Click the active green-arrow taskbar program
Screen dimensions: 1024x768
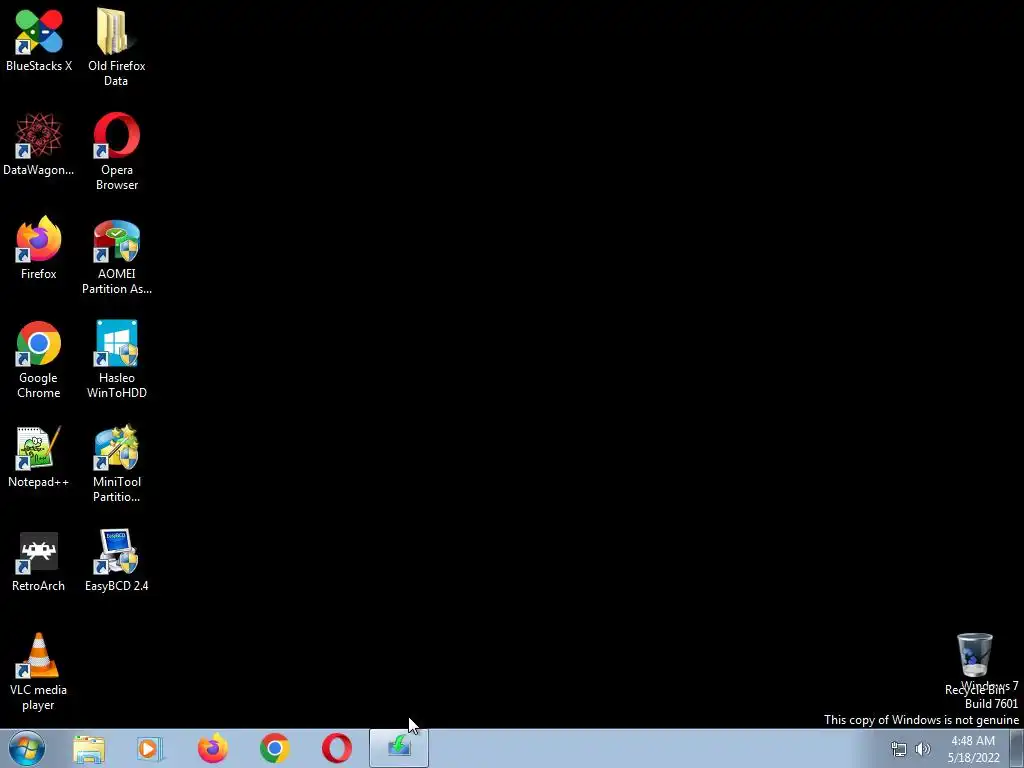coord(399,748)
